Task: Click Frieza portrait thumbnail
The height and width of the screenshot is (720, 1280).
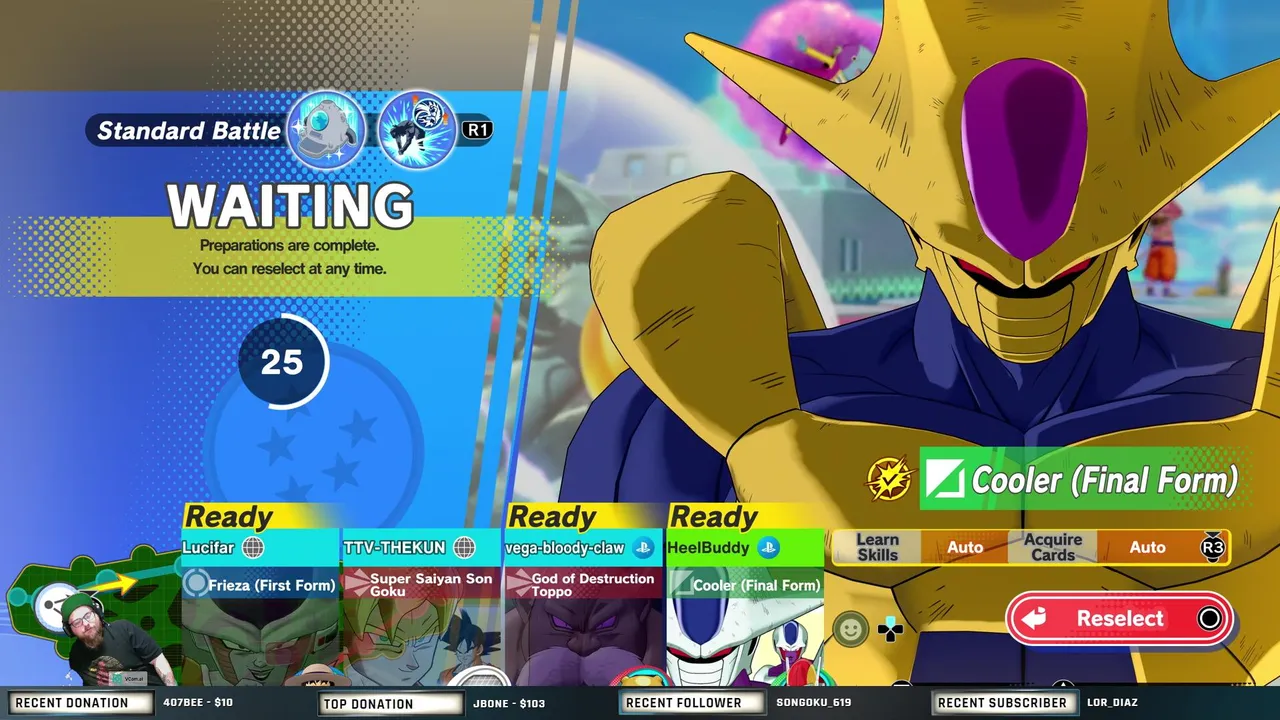Action: (x=262, y=642)
